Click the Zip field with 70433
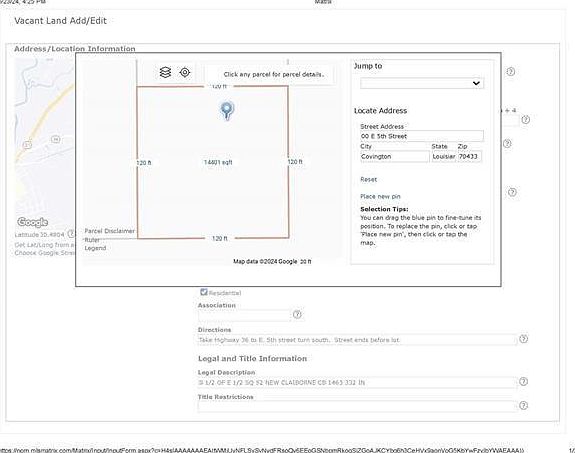Image resolution: width=575 pixels, height=453 pixels. (469, 157)
